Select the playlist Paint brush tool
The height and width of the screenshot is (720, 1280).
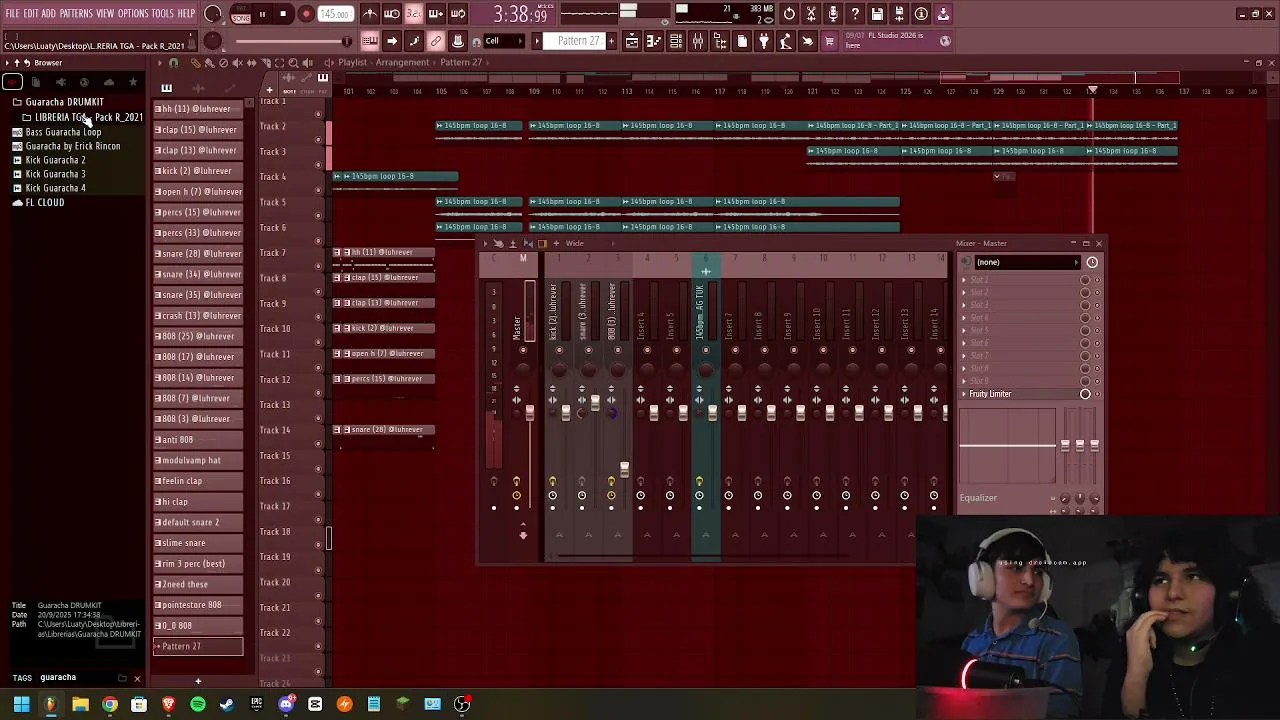pyautogui.click(x=209, y=63)
